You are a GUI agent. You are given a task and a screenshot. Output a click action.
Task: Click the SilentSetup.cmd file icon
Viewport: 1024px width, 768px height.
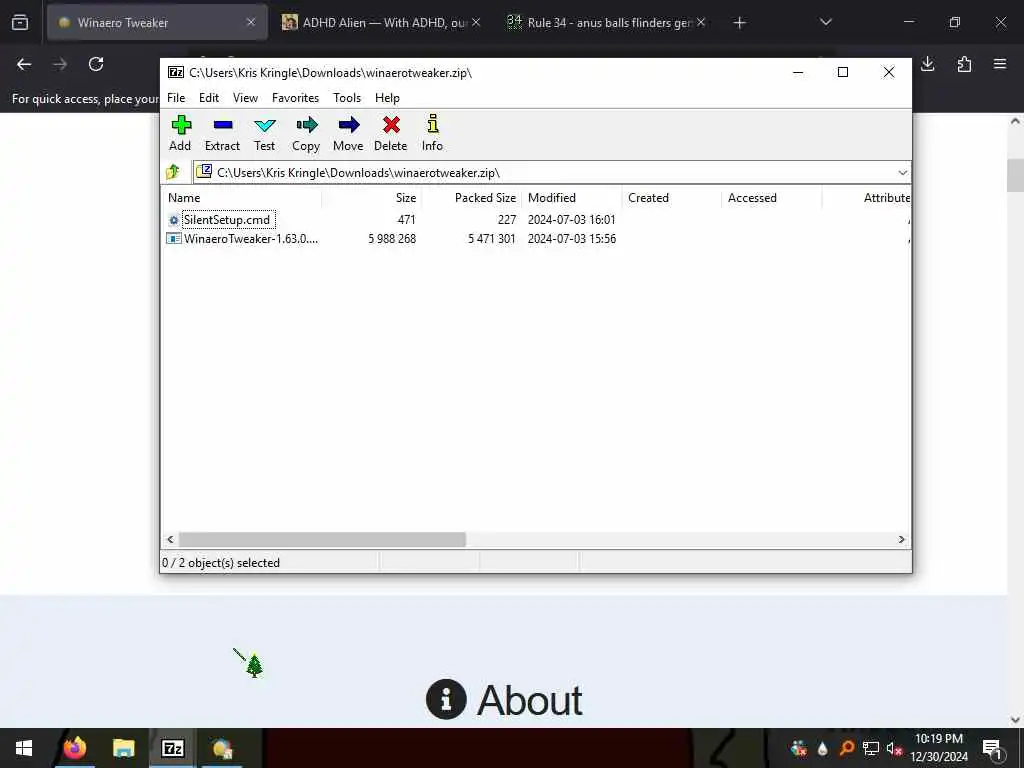point(174,220)
